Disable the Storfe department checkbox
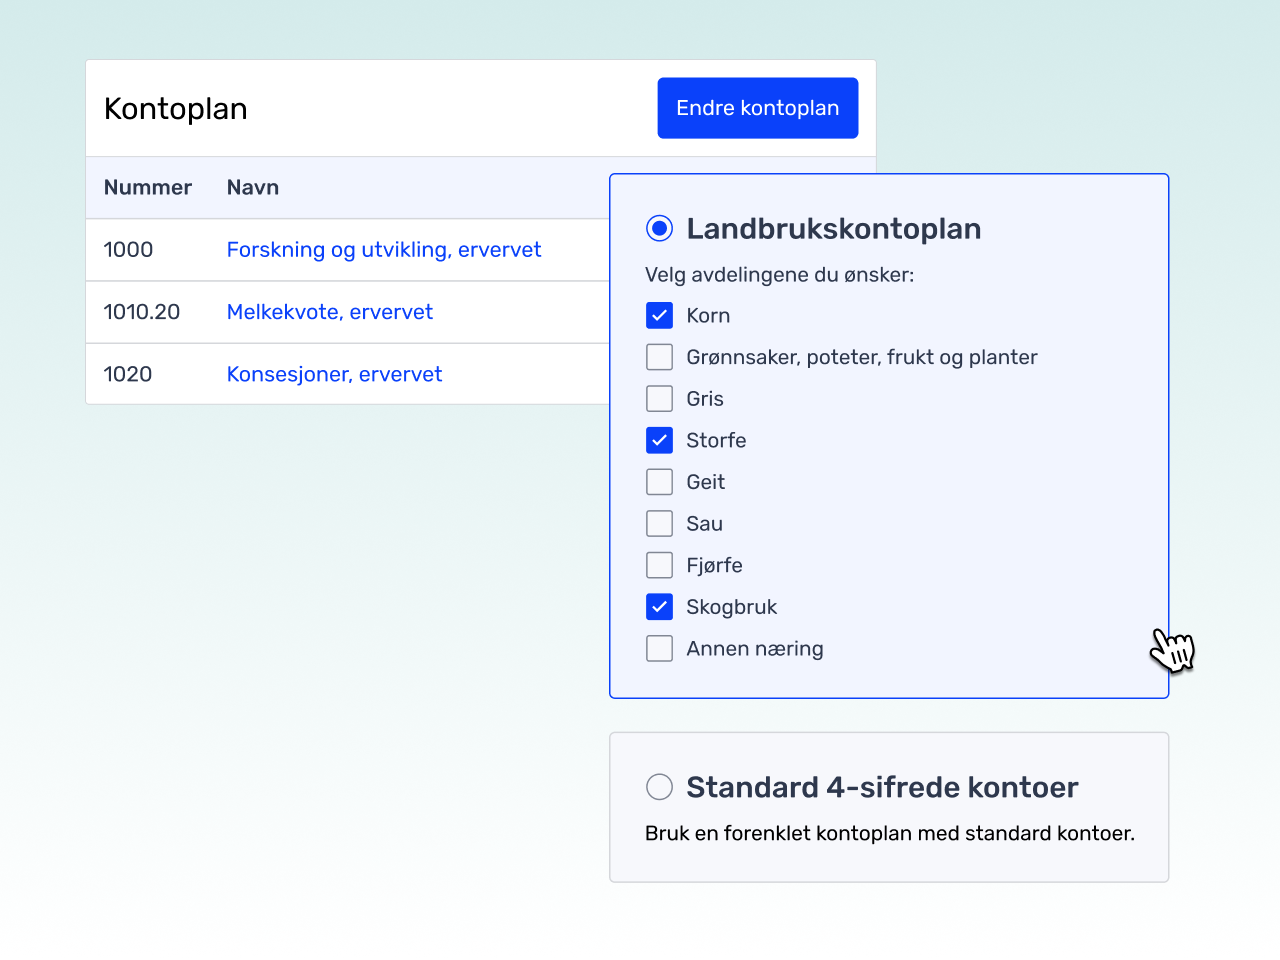Viewport: 1280px width, 960px height. [659, 440]
